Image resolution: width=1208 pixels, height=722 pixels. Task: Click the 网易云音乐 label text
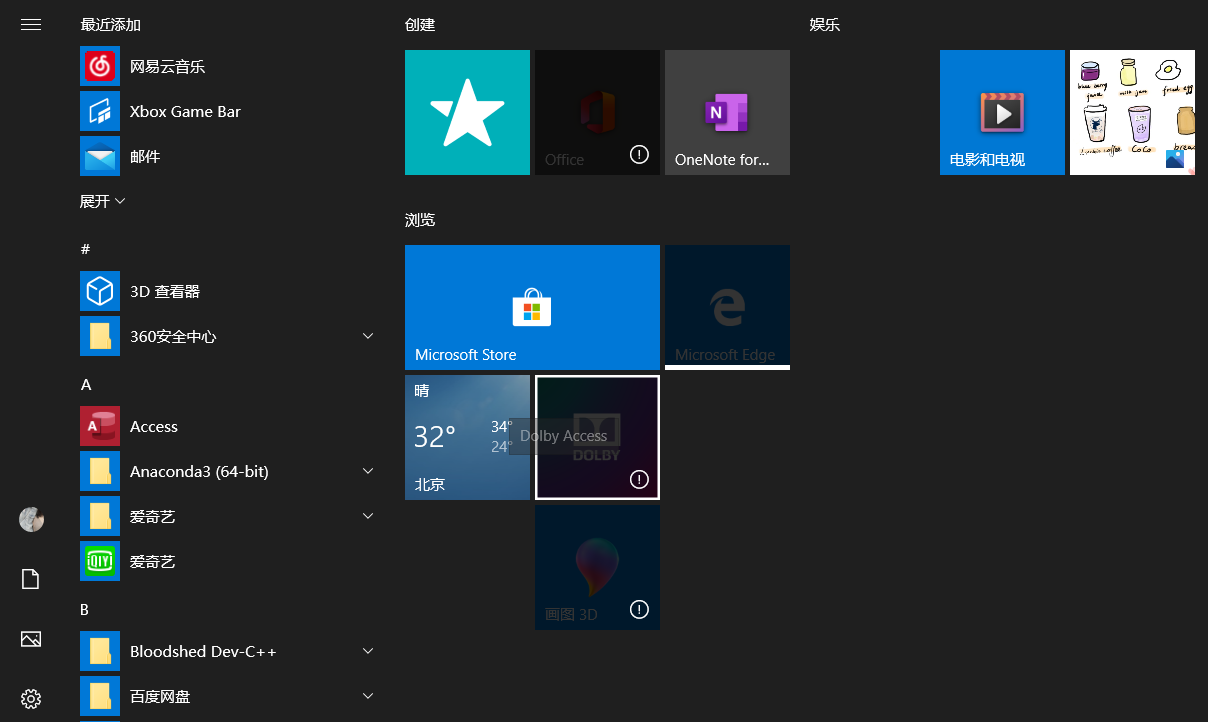click(167, 67)
